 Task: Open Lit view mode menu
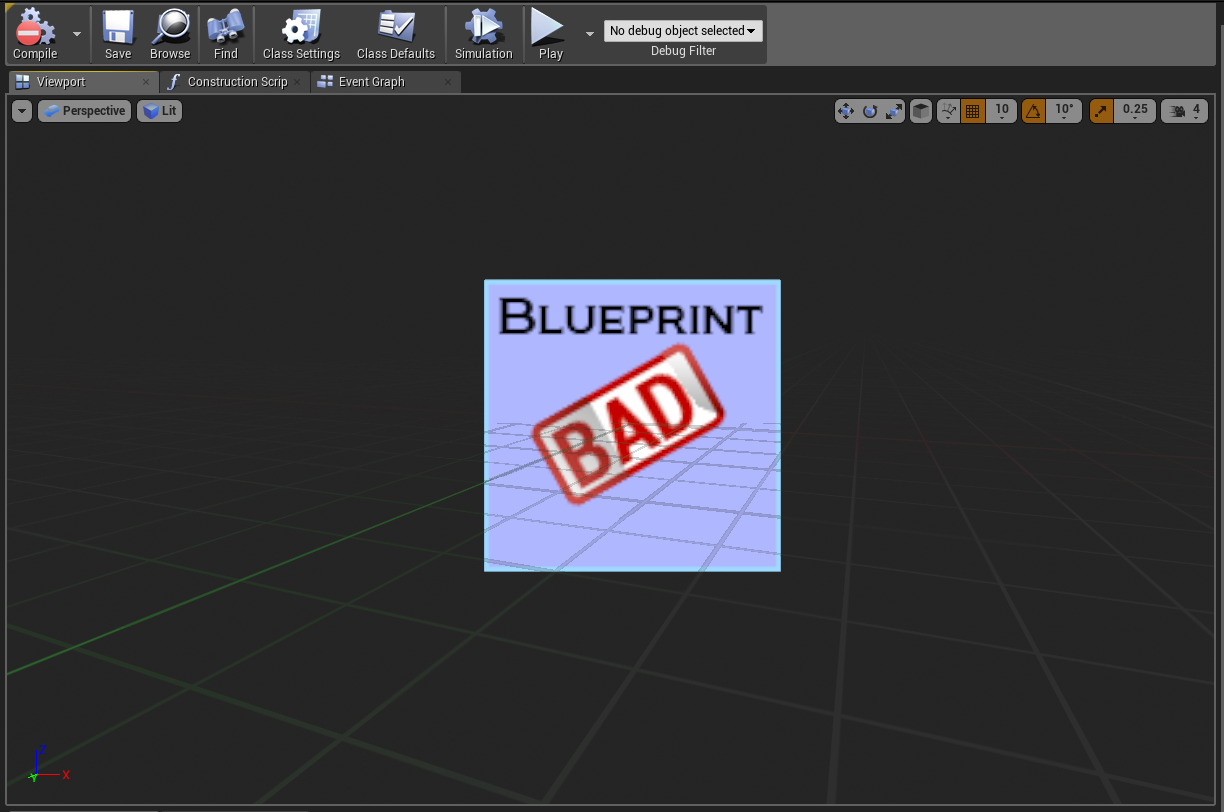(160, 111)
